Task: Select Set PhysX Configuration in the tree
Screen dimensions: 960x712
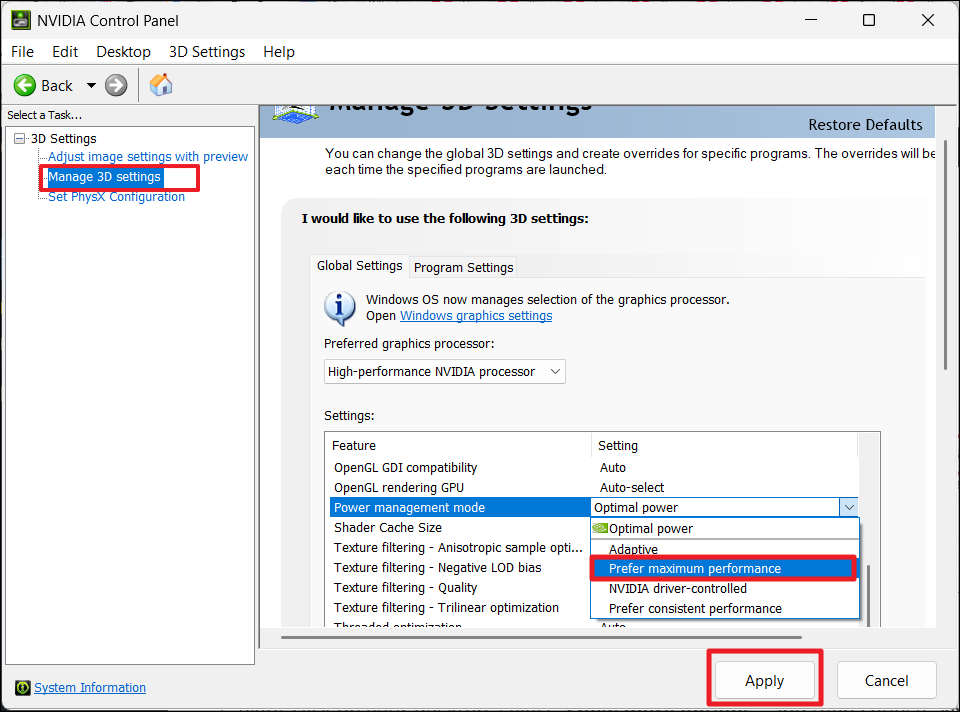Action: [x=116, y=197]
